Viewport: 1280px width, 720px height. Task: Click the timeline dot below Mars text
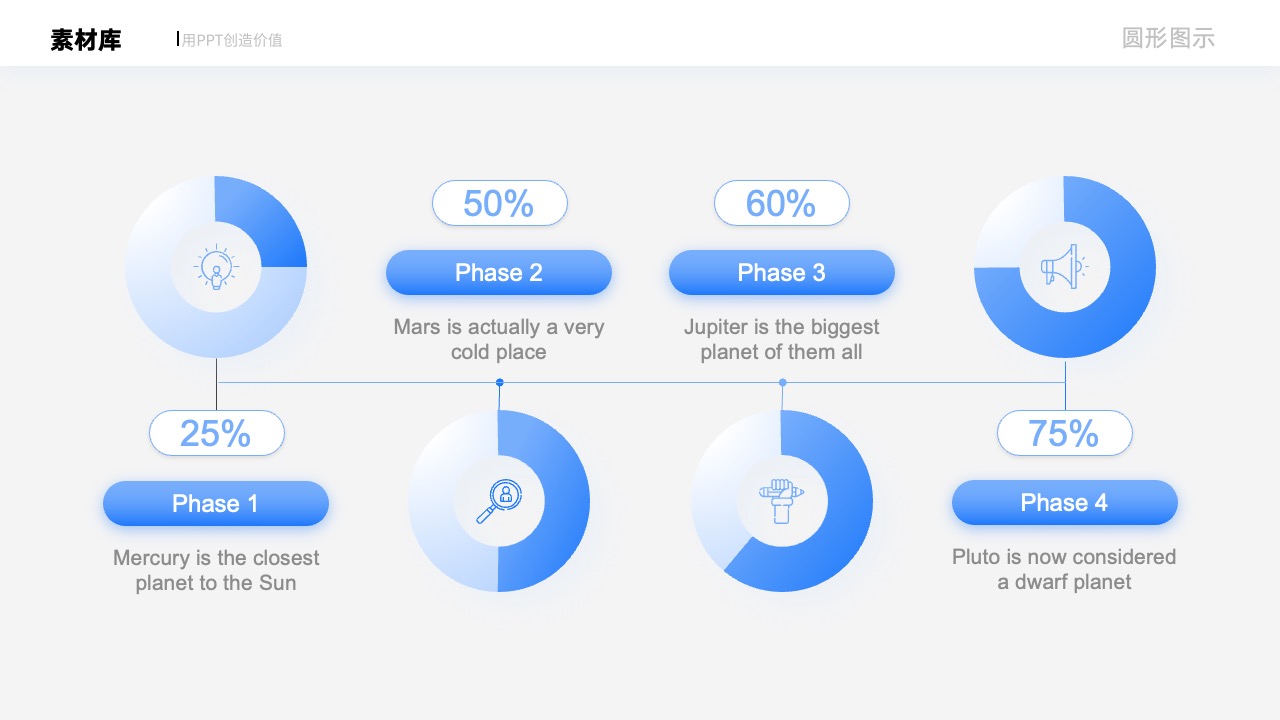500,382
